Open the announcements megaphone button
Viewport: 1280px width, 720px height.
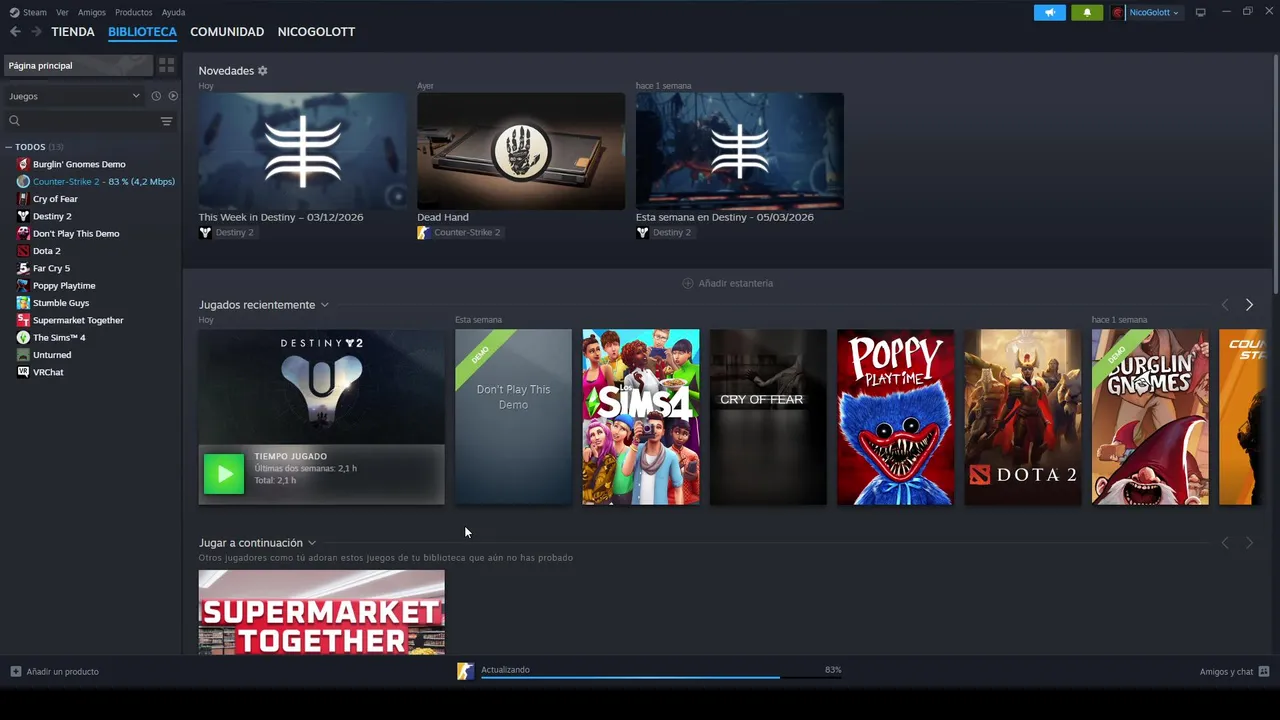click(1049, 12)
